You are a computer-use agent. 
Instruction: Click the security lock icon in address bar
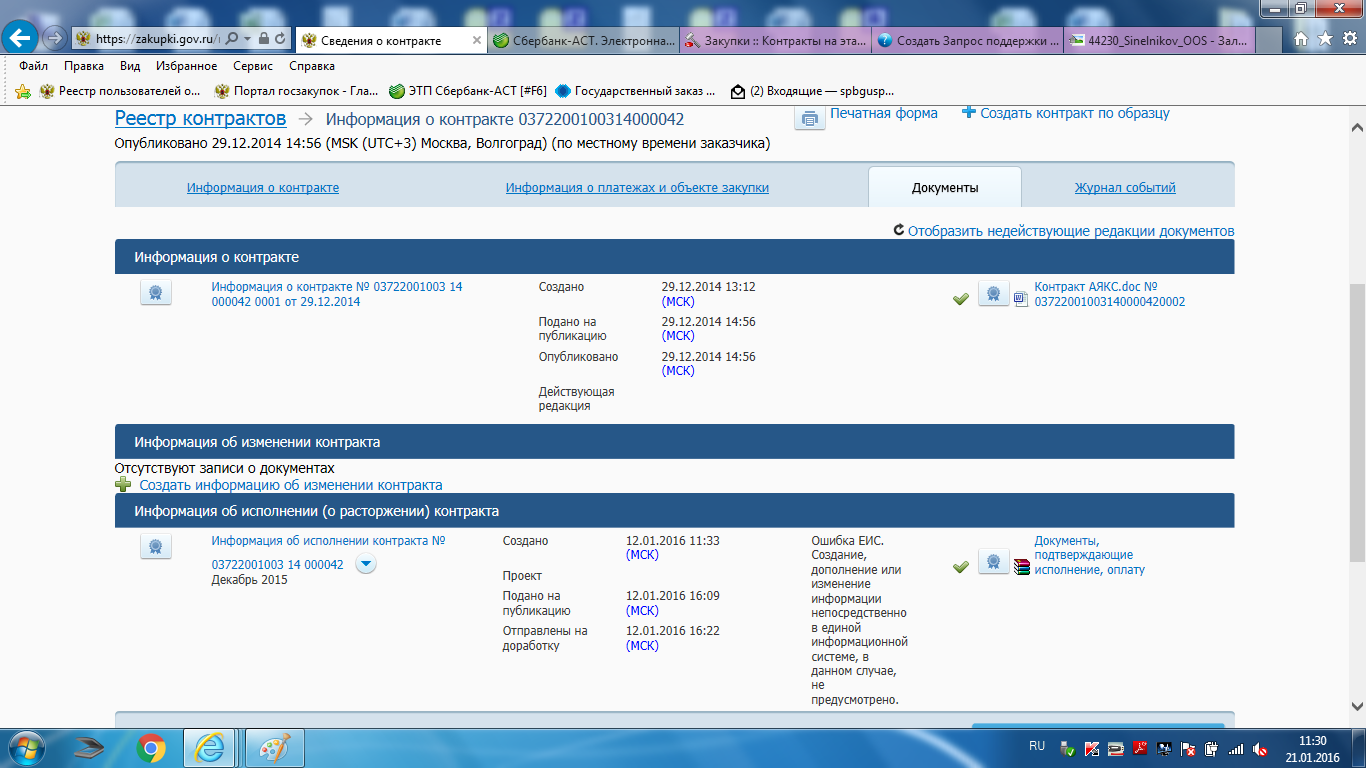[263, 39]
